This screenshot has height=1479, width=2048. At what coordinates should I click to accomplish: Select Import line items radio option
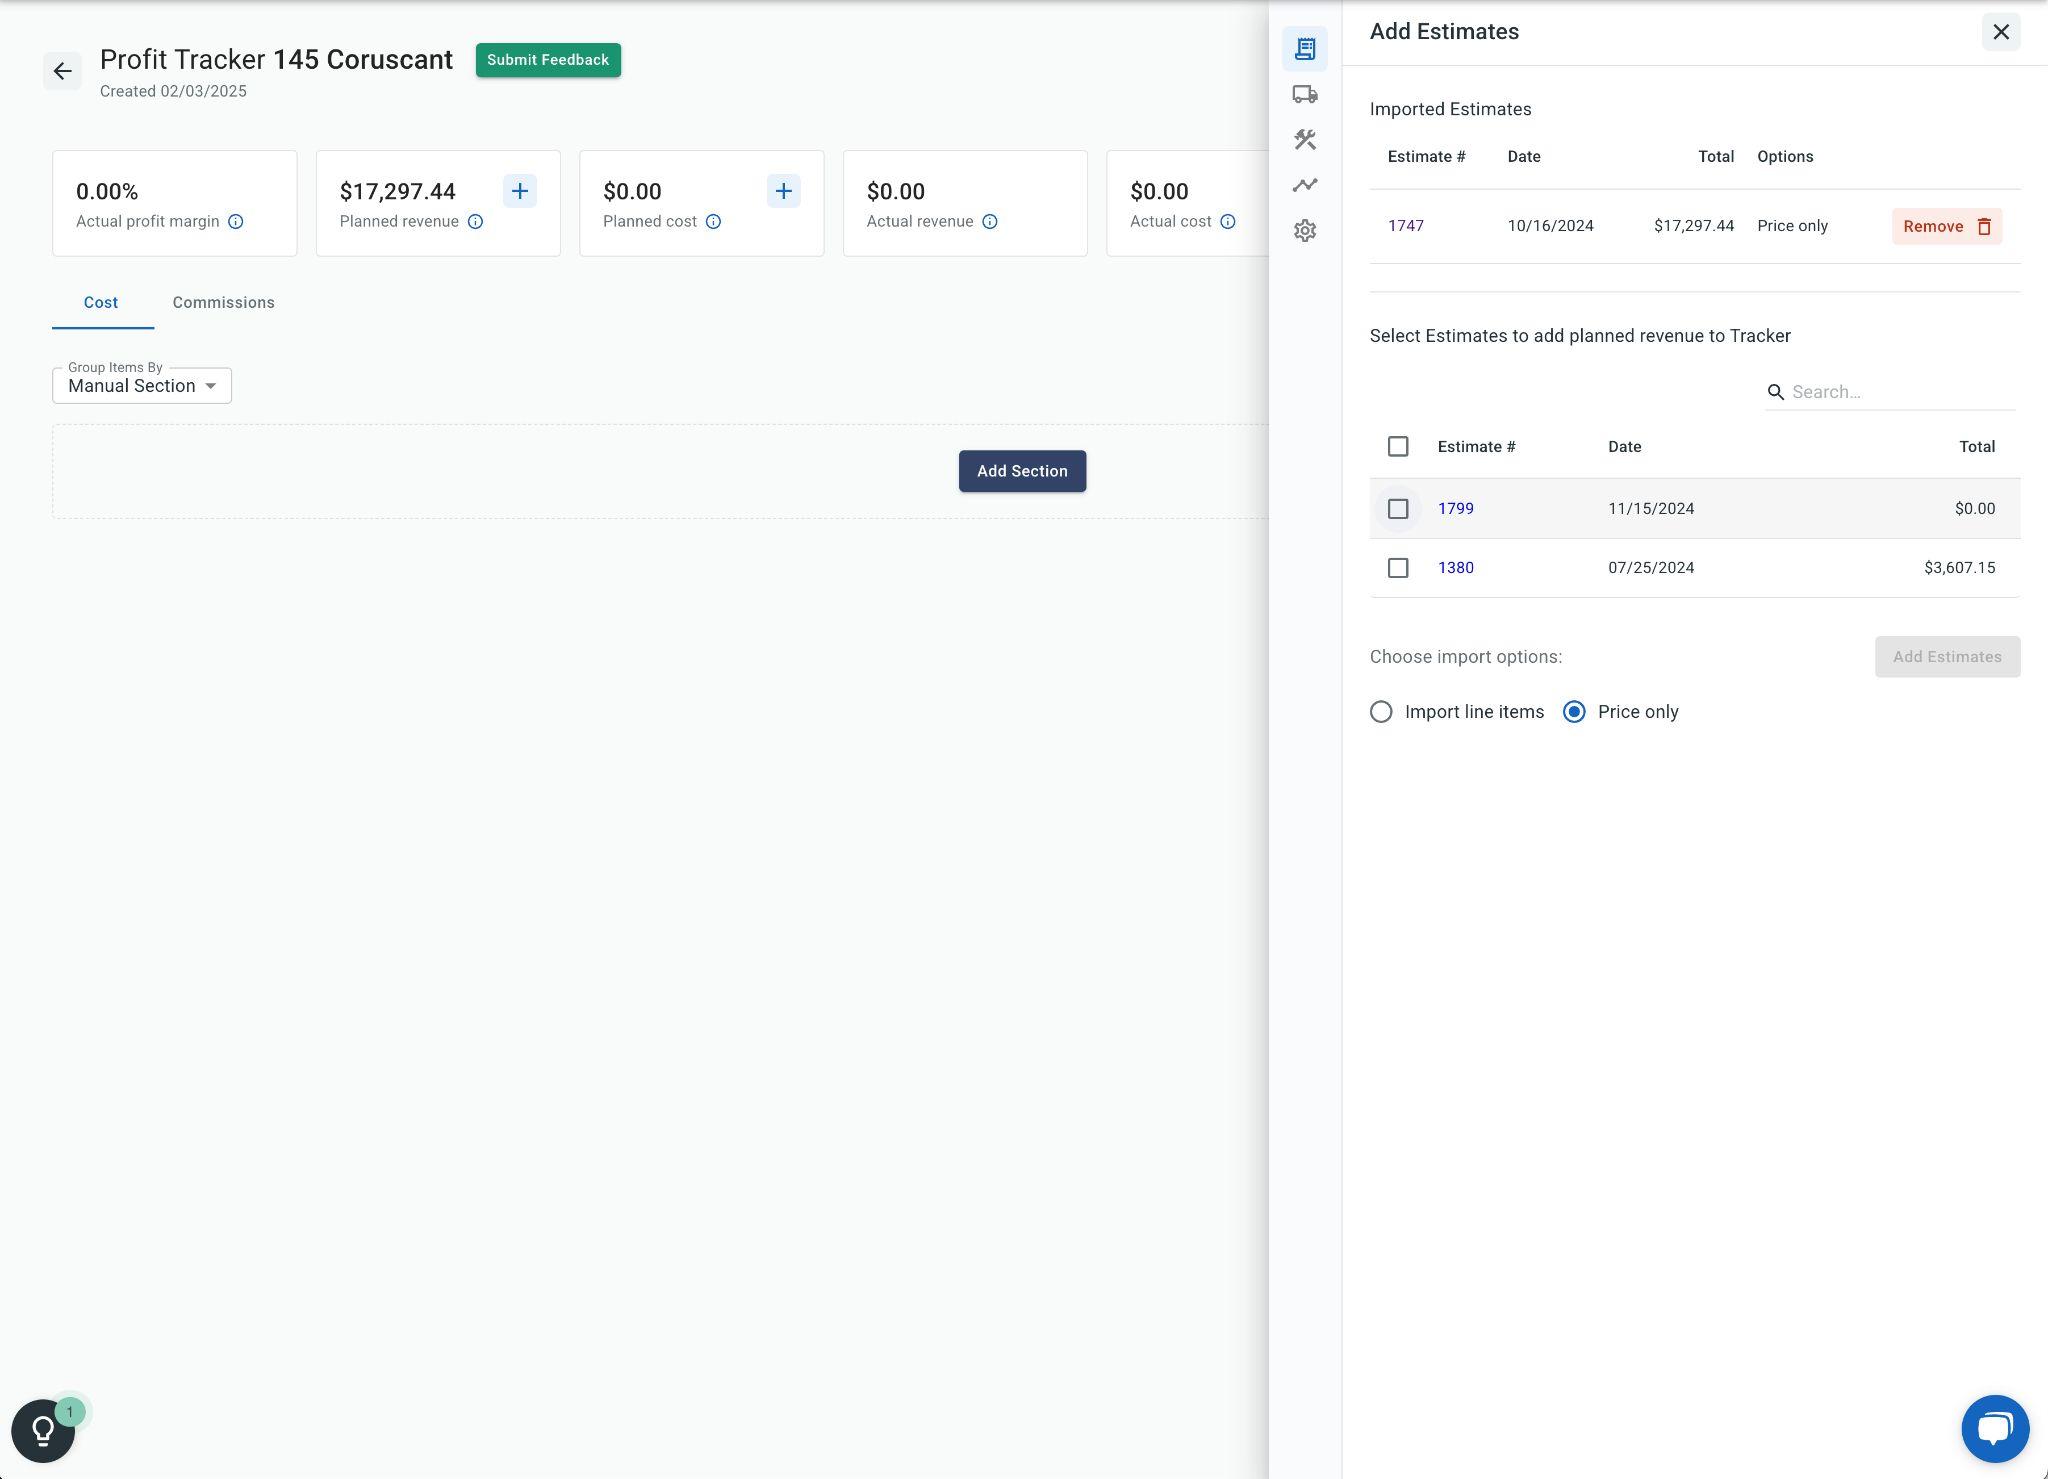coord(1381,712)
